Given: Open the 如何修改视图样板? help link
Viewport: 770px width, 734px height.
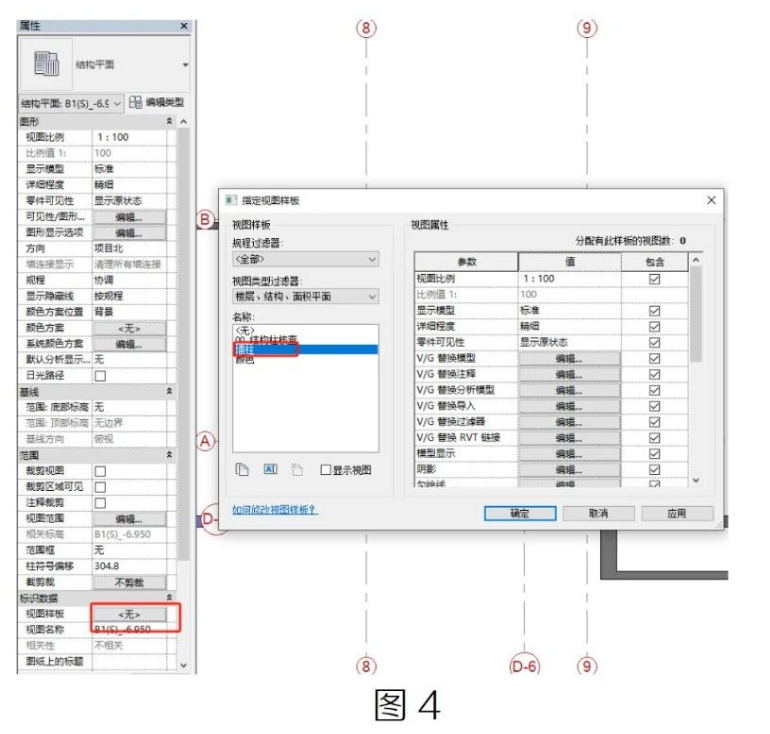Looking at the screenshot, I should [x=275, y=510].
